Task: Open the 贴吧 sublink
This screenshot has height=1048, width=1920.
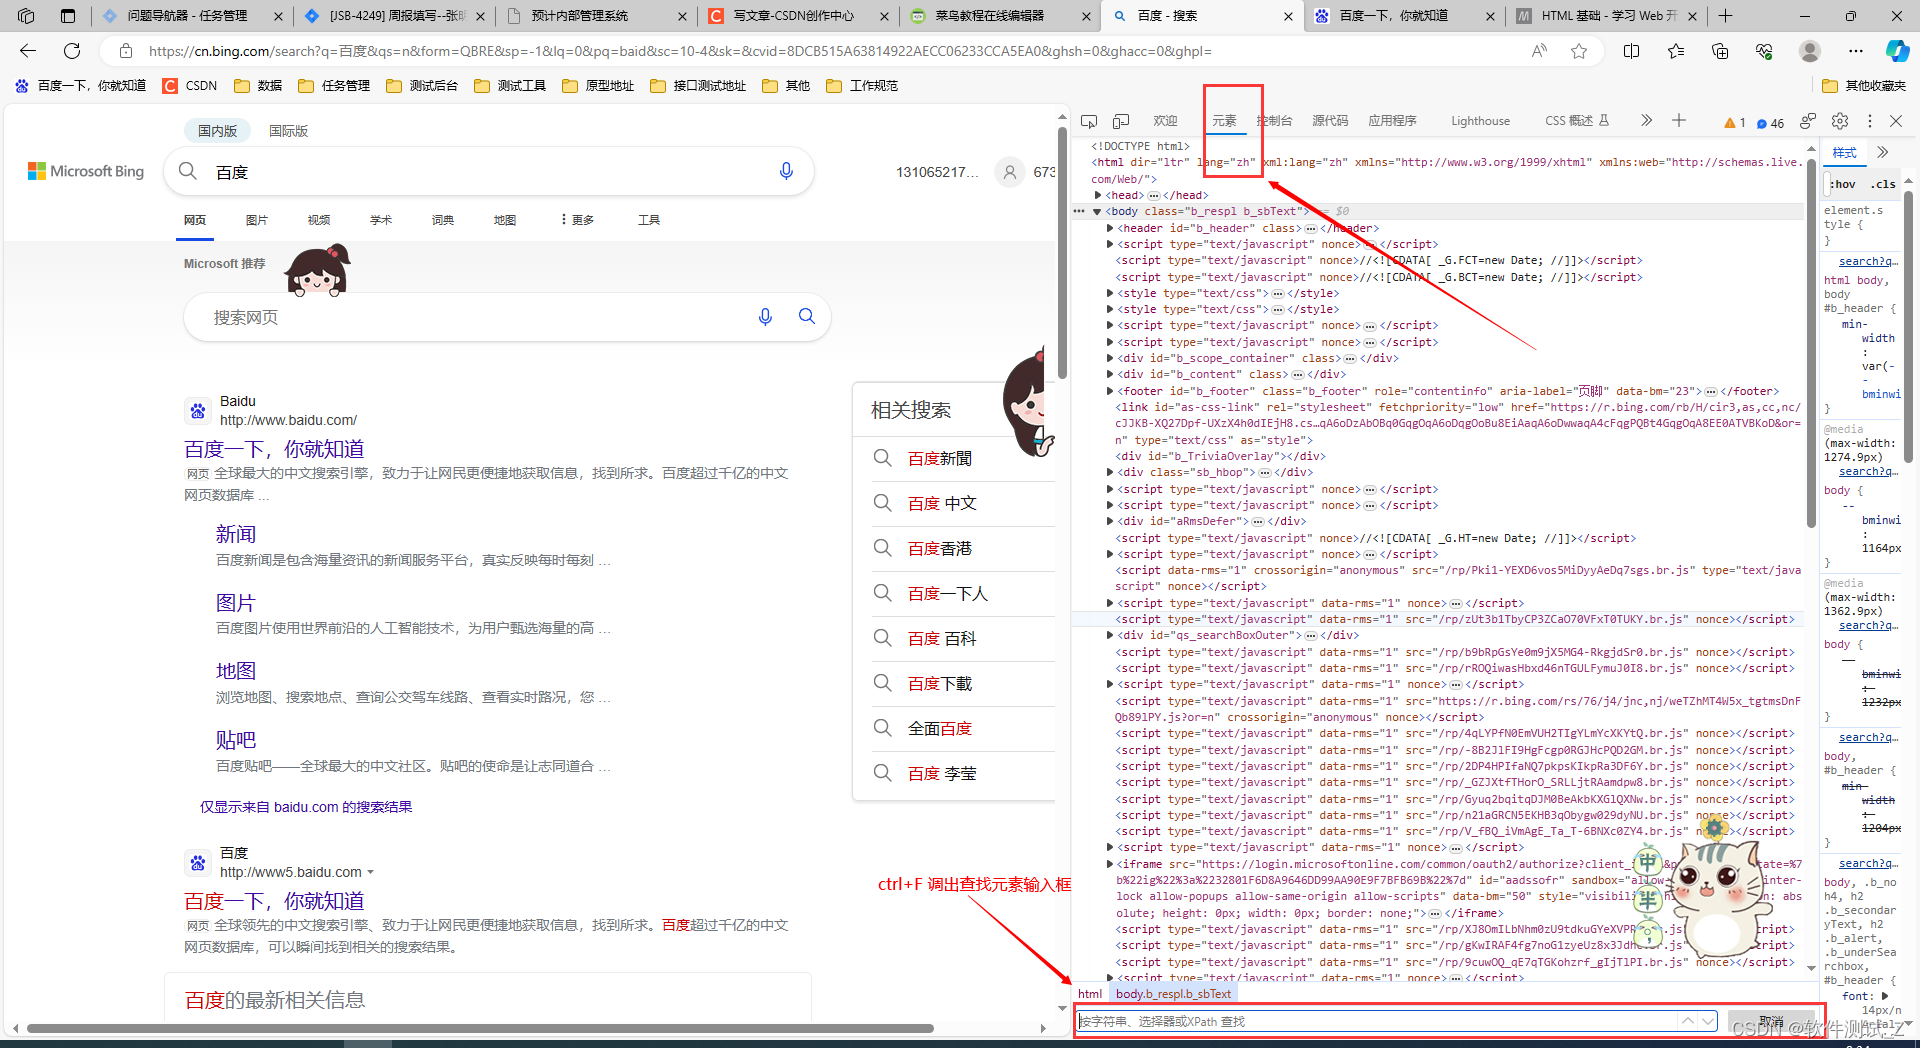Action: 236,740
